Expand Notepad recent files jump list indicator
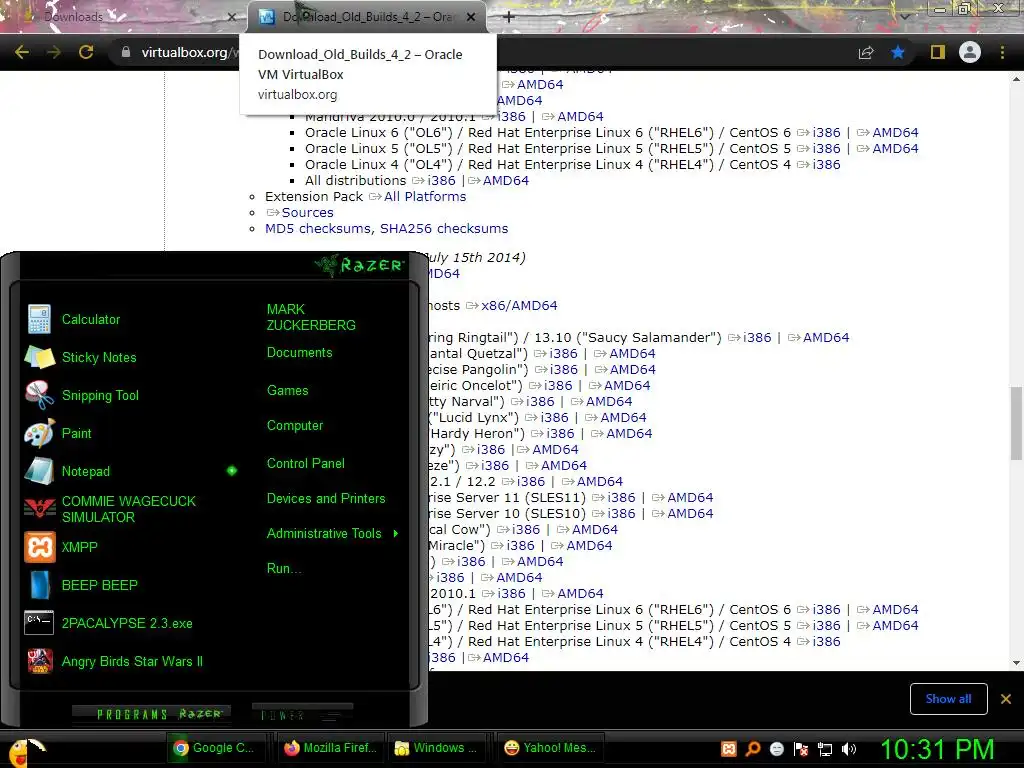 (232, 471)
